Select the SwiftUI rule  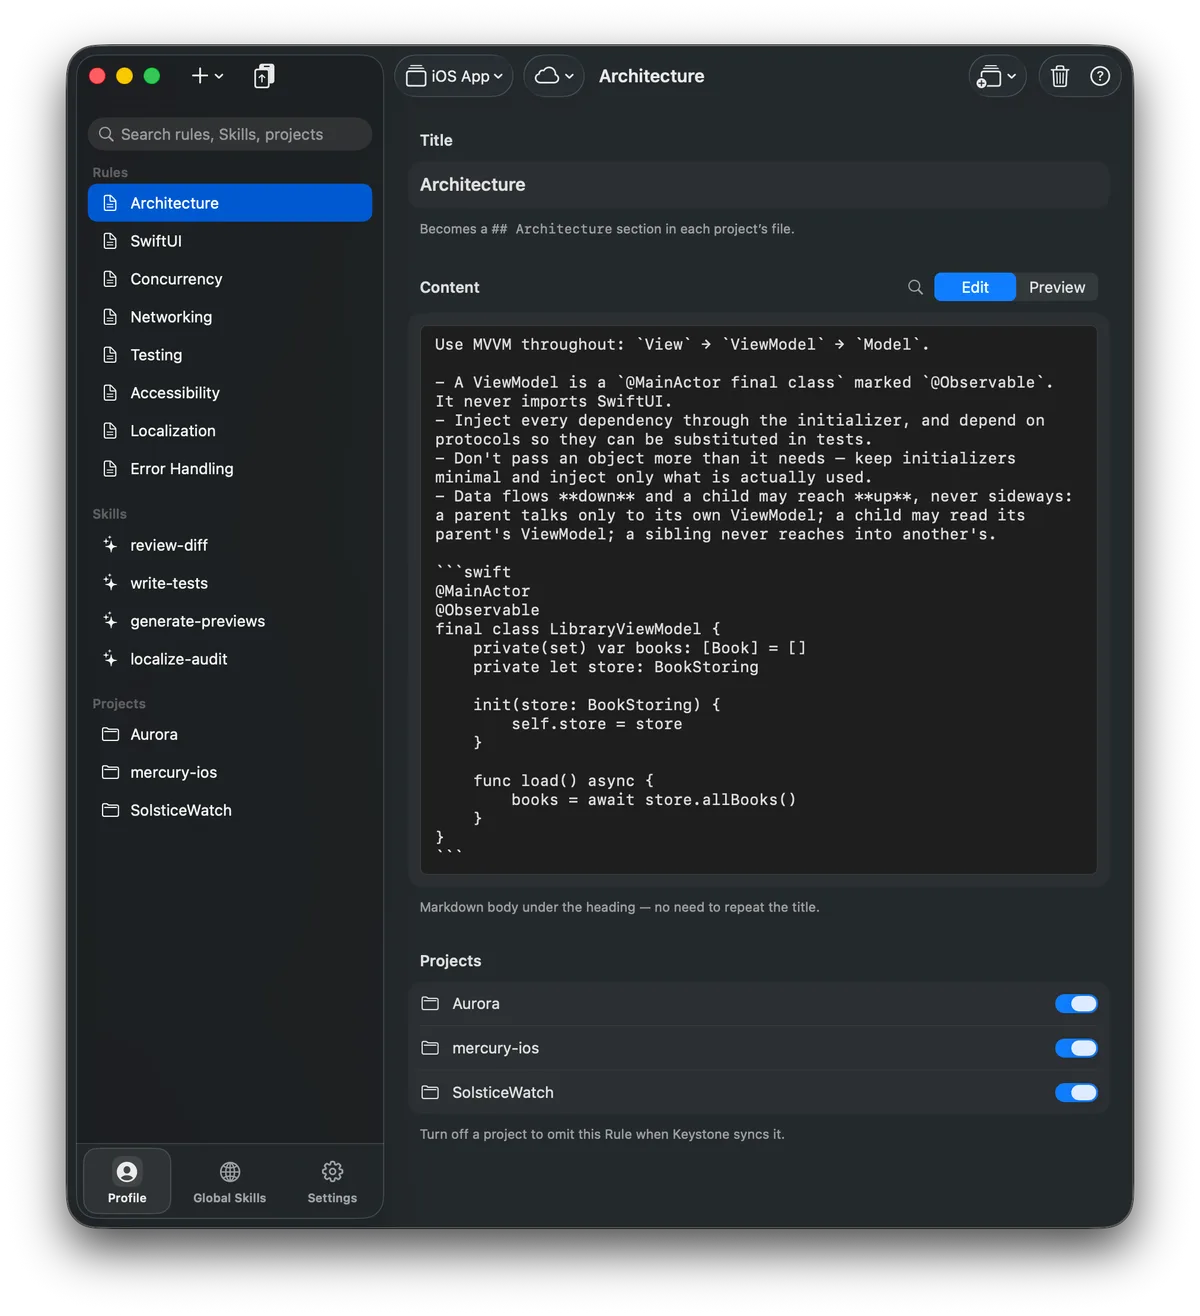coord(230,241)
